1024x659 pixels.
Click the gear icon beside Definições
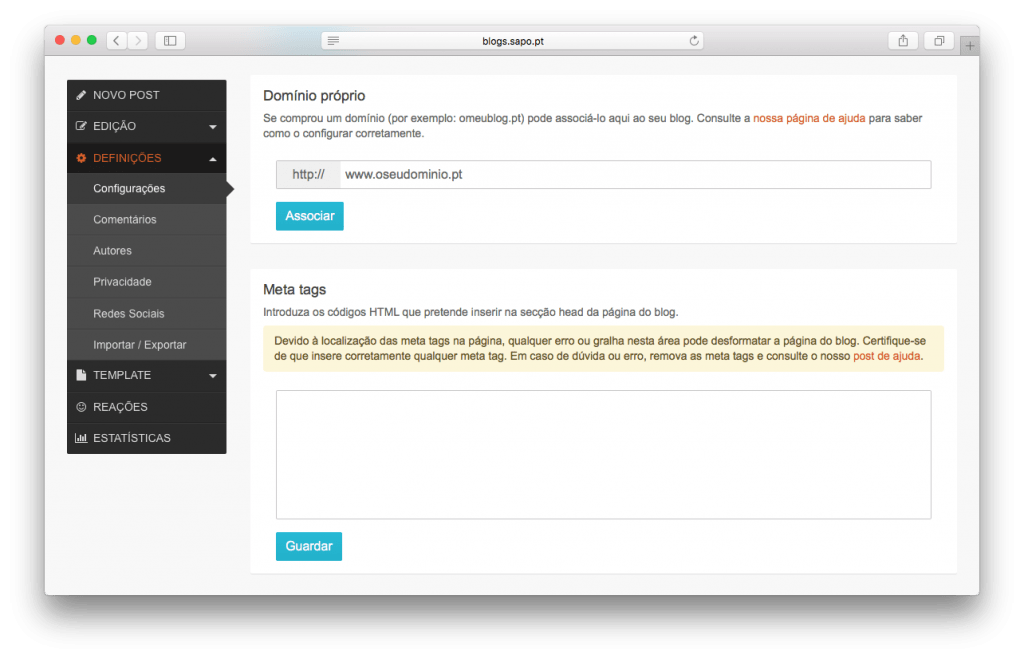point(82,158)
